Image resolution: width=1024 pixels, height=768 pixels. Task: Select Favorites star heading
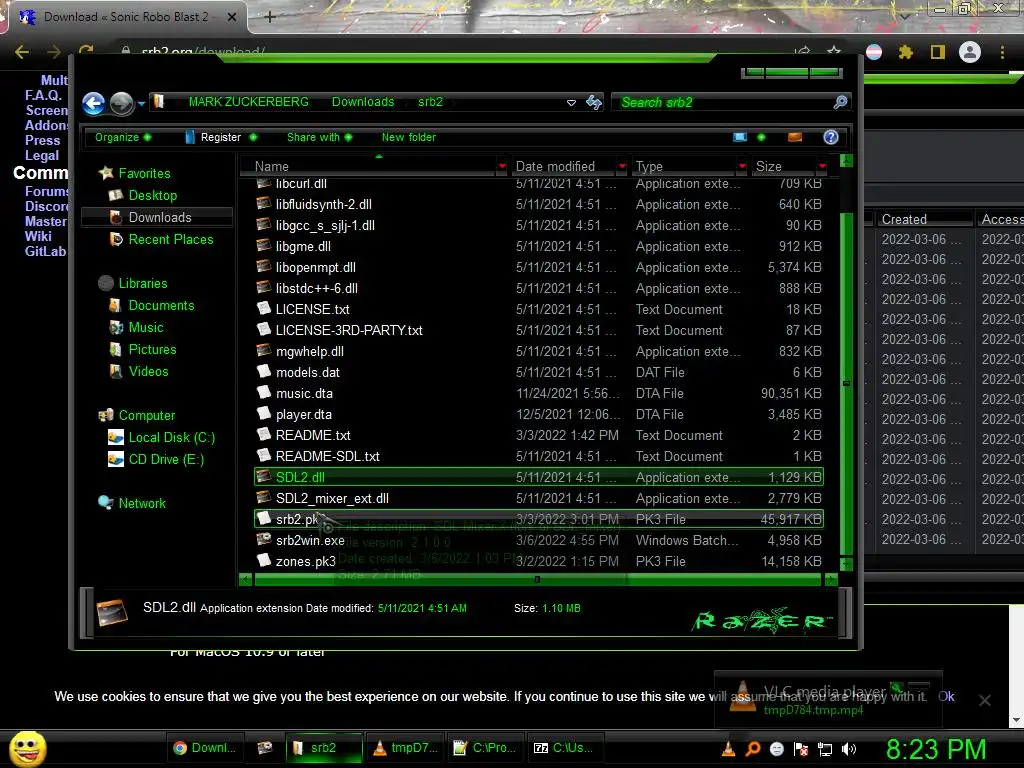pyautogui.click(x=135, y=173)
